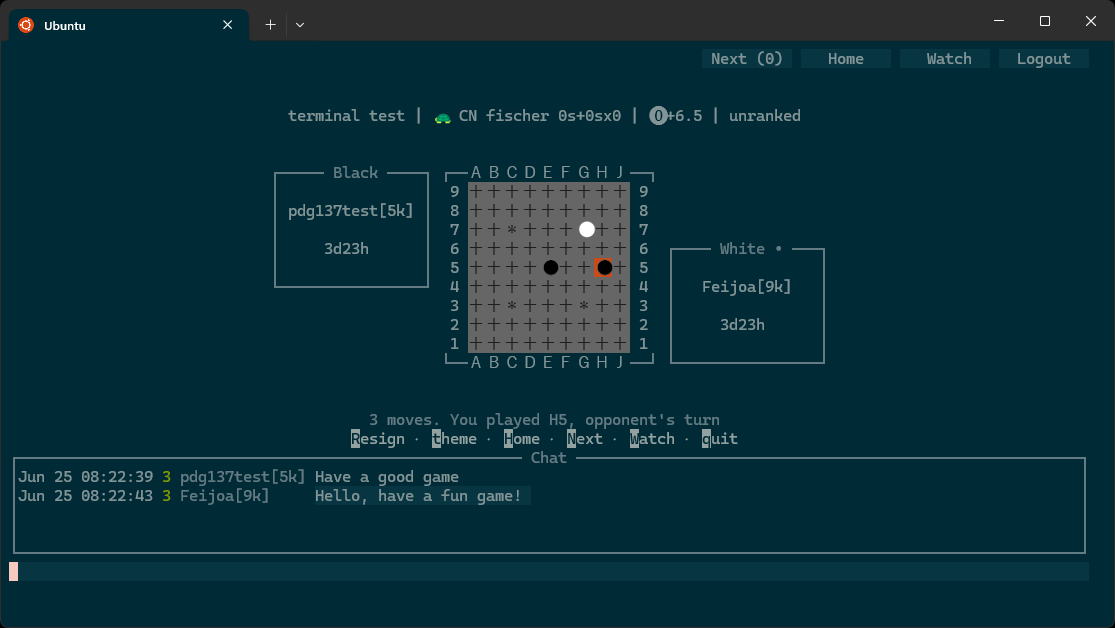Open the terminal profiles dropdown arrow
Screen dimensions: 1115x628
(300, 25)
